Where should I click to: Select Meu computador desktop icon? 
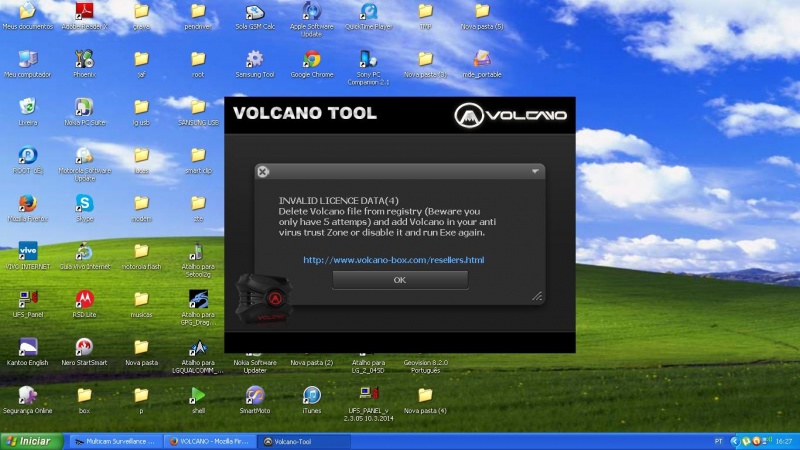click(x=28, y=64)
